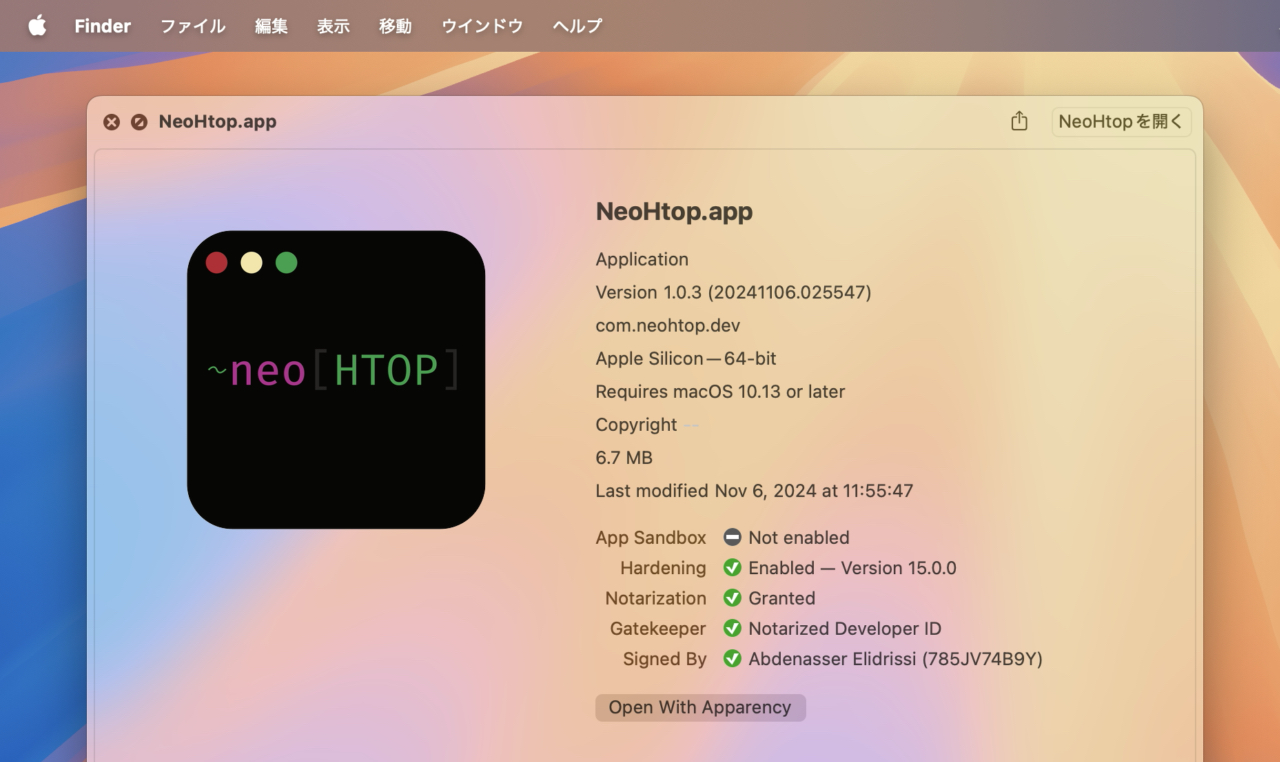
Task: Open the ファイル menu
Action: [x=193, y=26]
